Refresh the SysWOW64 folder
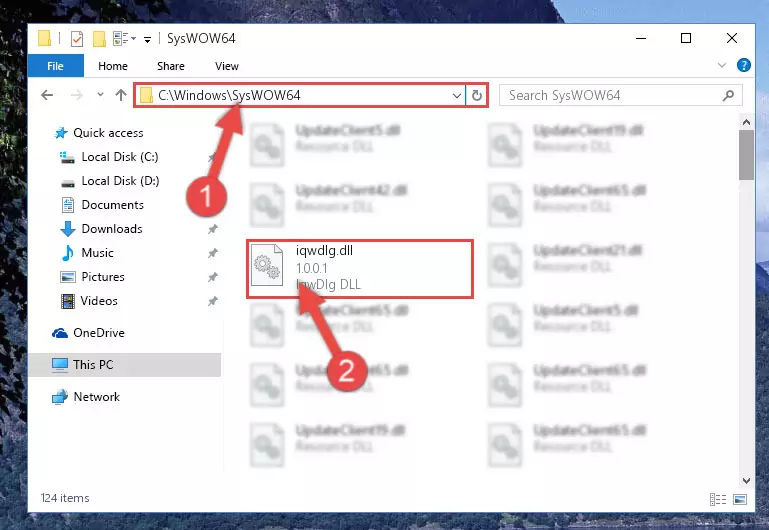 click(x=477, y=95)
